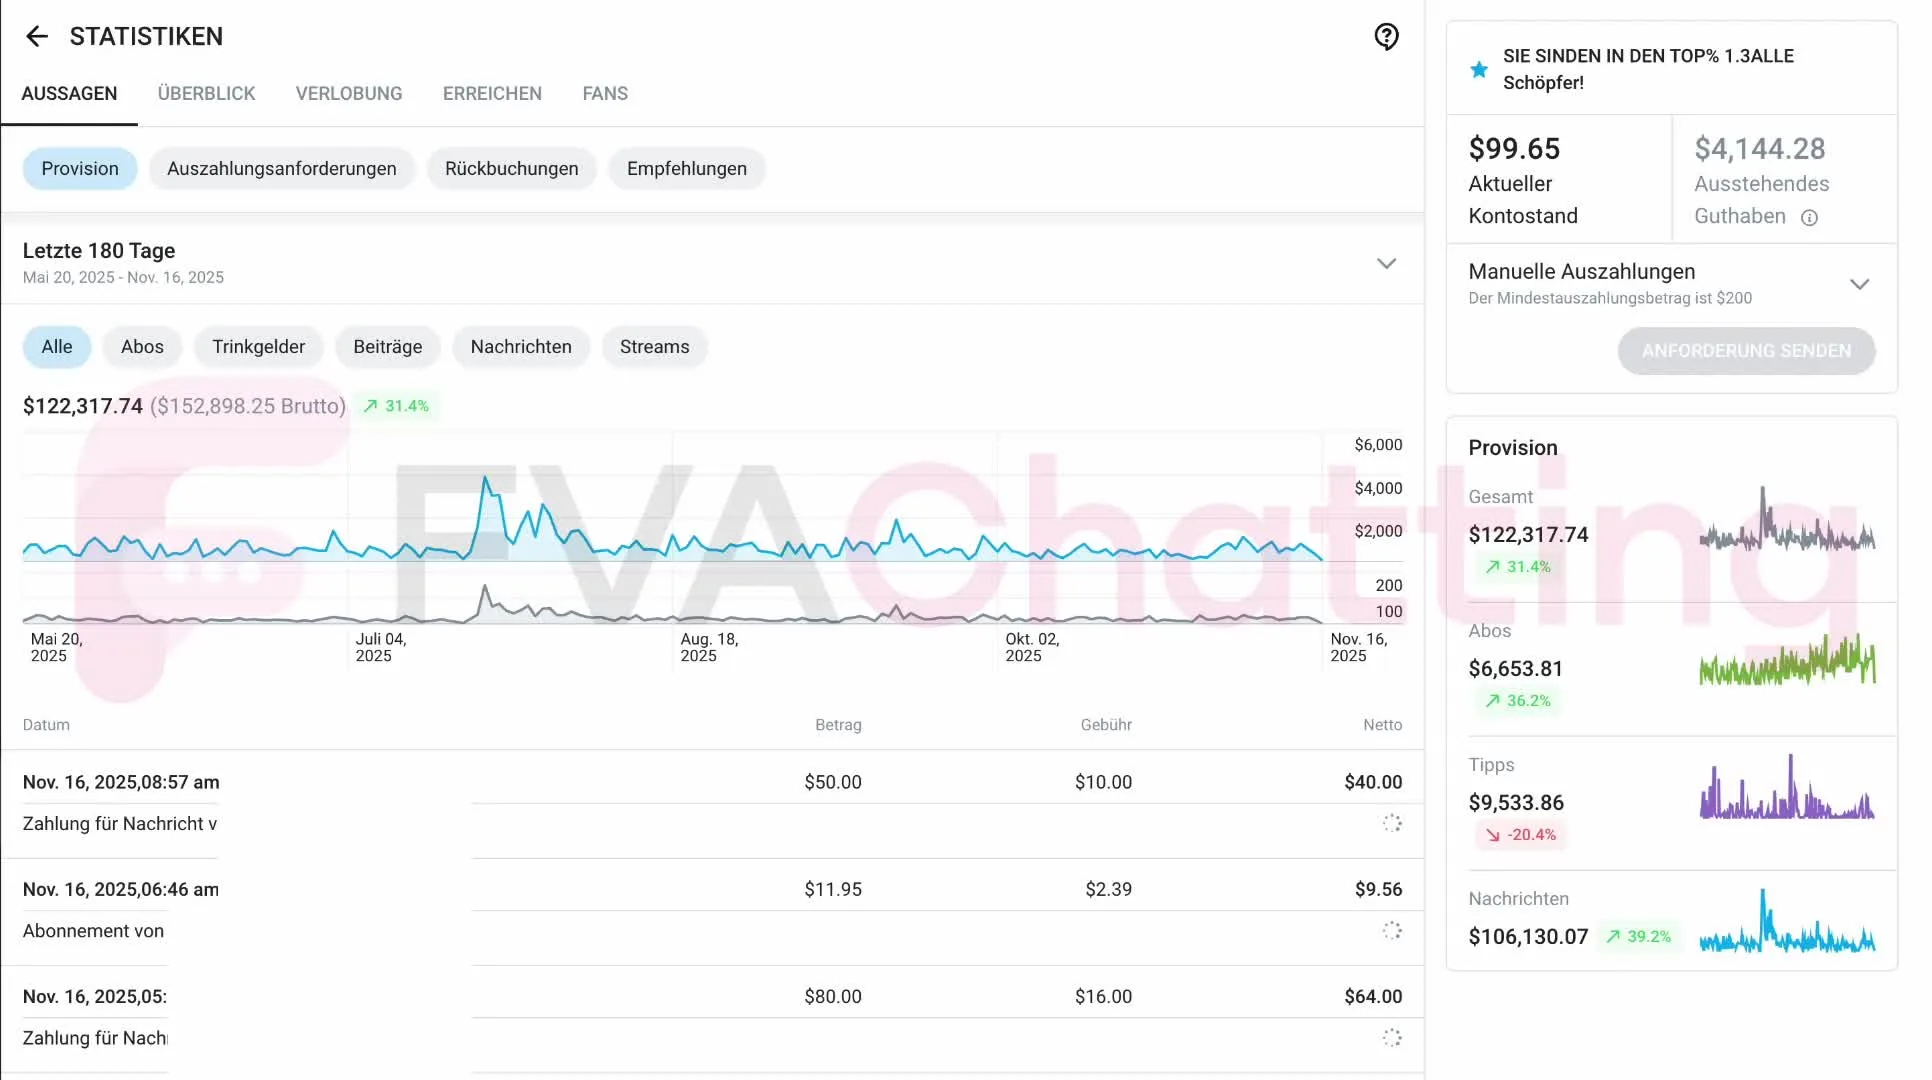
Task: Open the FANS tab
Action: pos(605,94)
